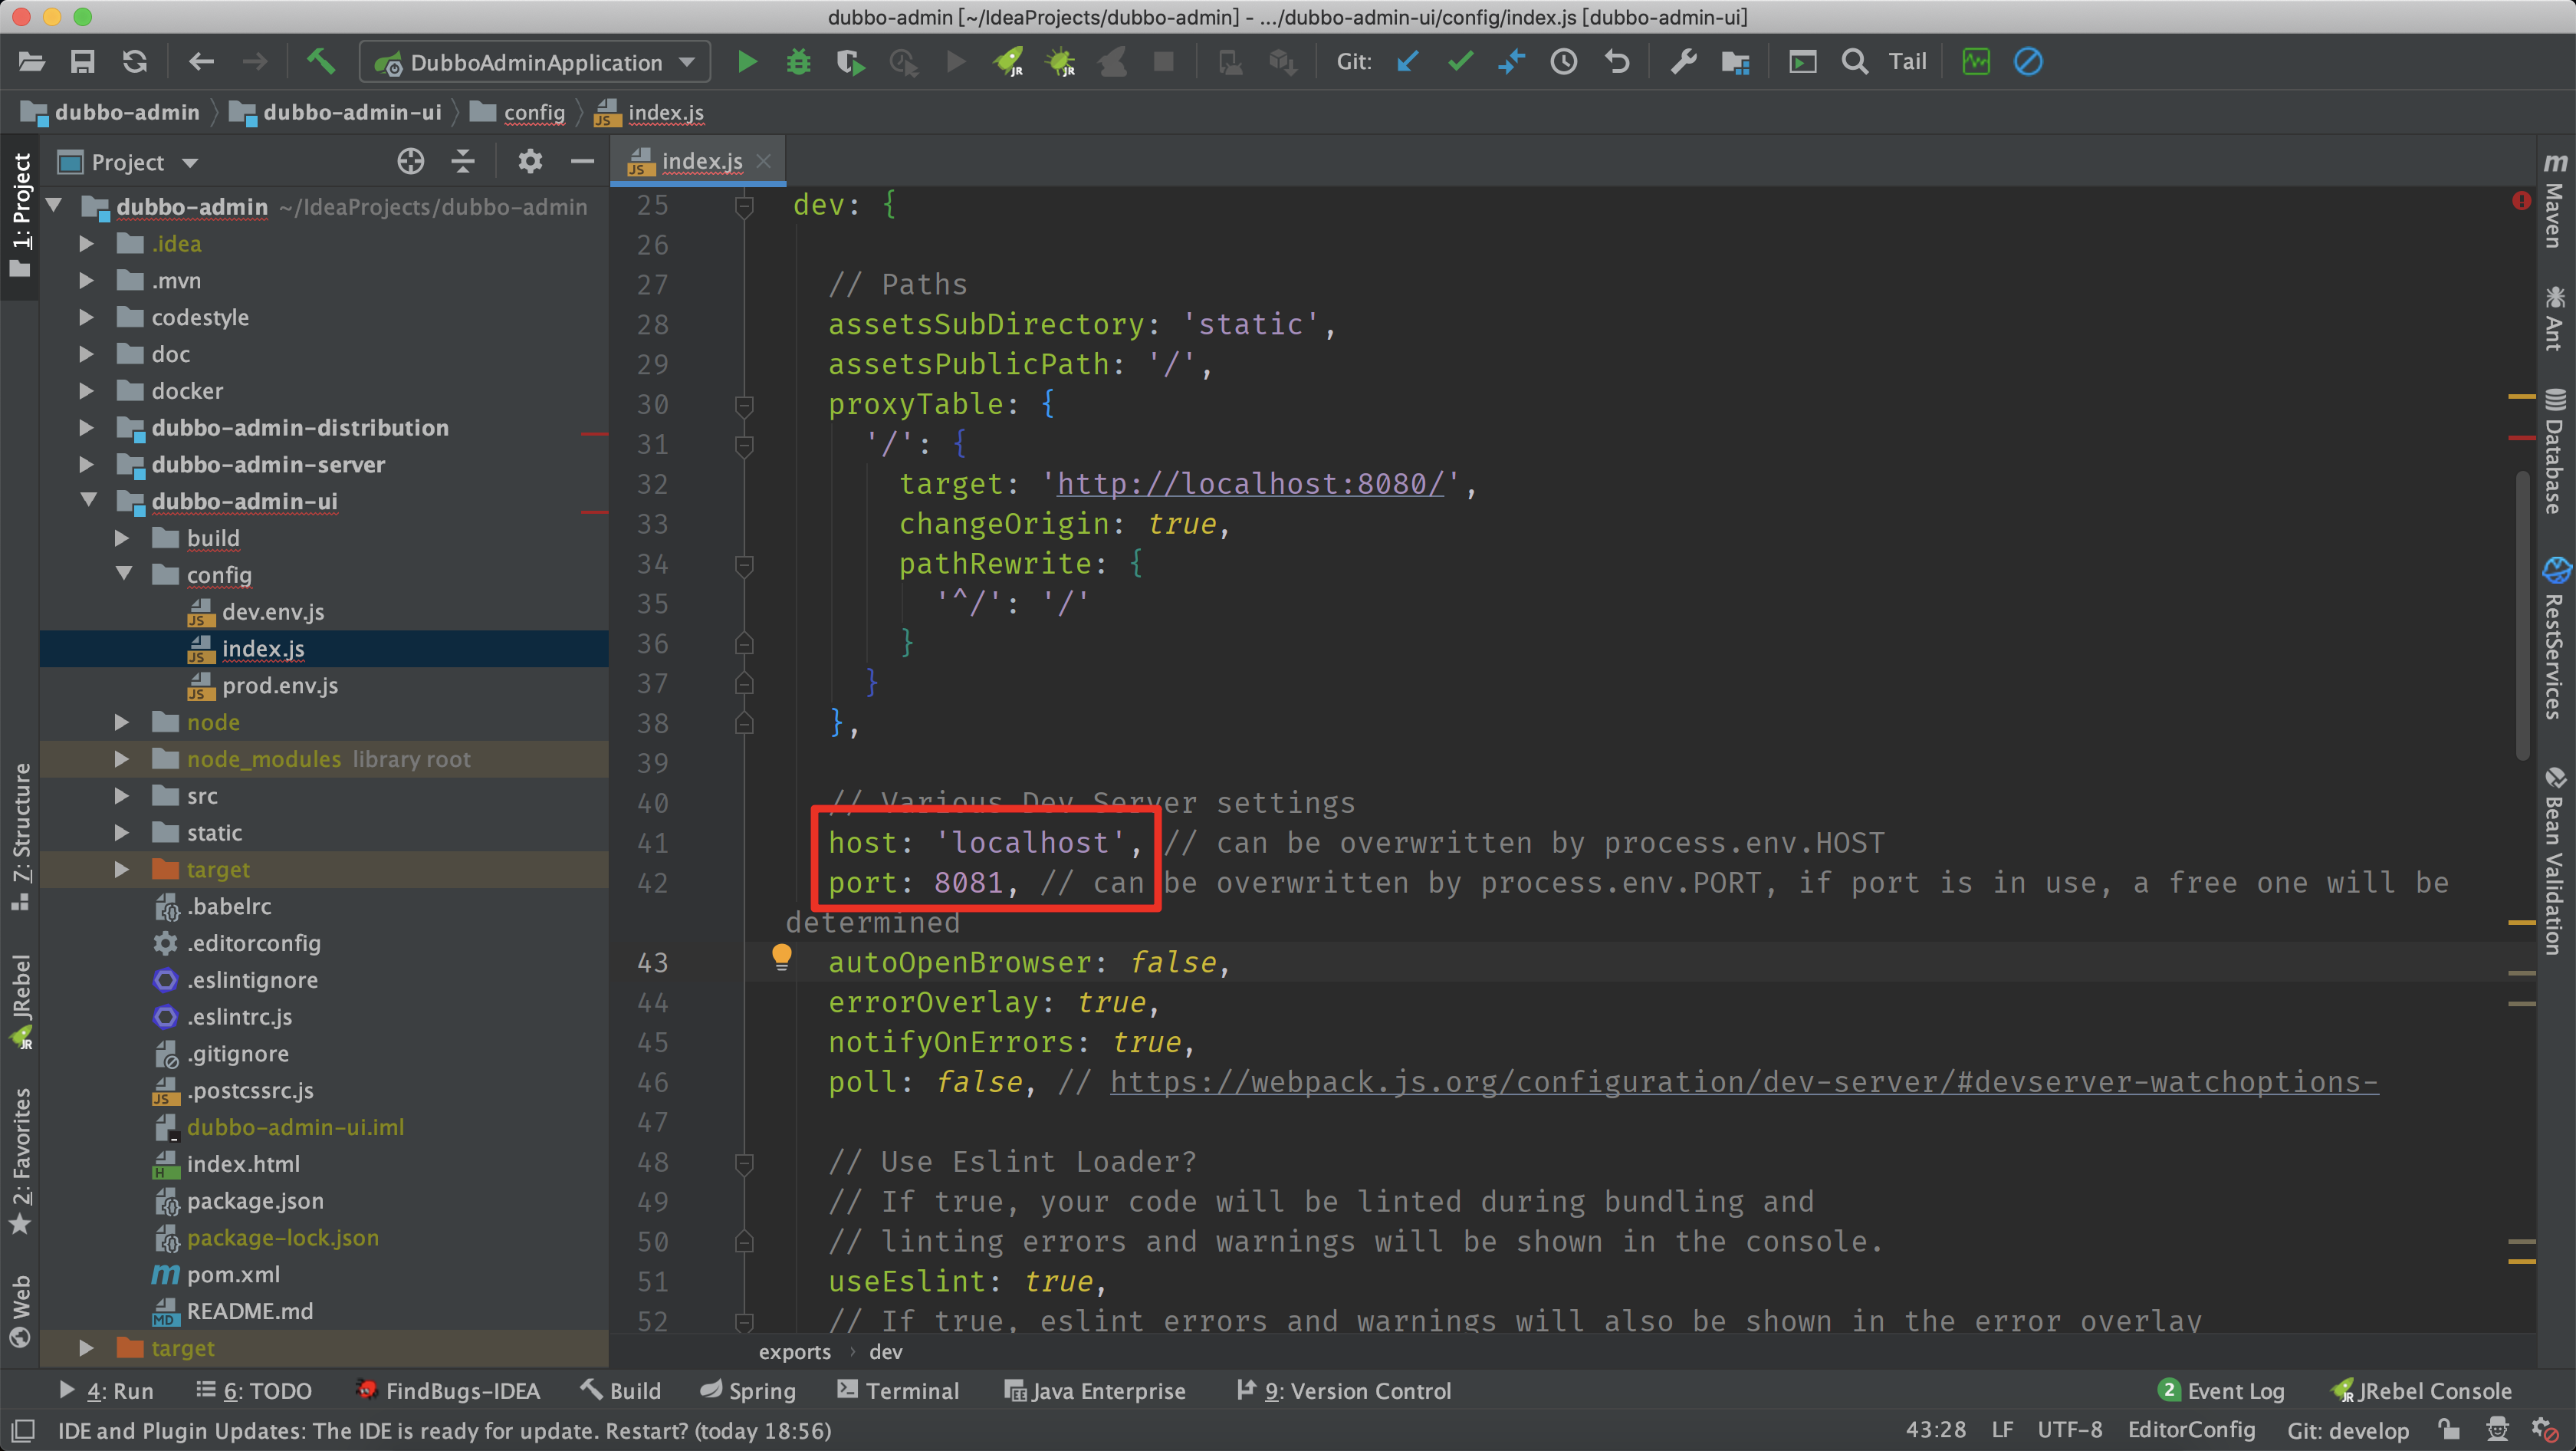Open the FindBugs-IDEA tab
Image resolution: width=2576 pixels, height=1451 pixels.
pyautogui.click(x=448, y=1390)
